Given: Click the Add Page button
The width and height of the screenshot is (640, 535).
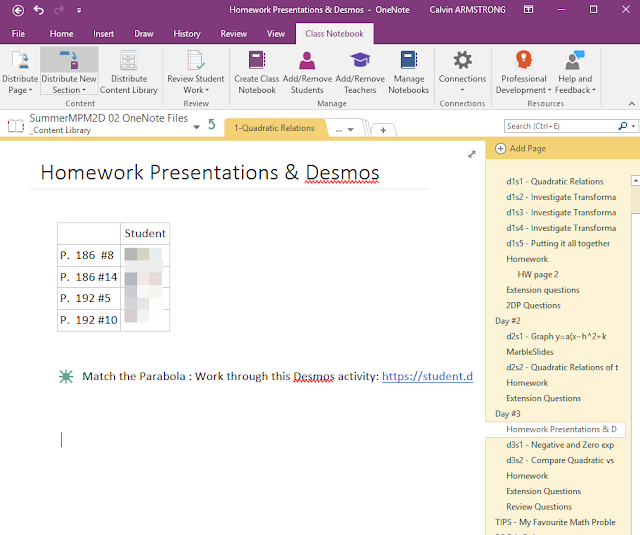Looking at the screenshot, I should (521, 149).
